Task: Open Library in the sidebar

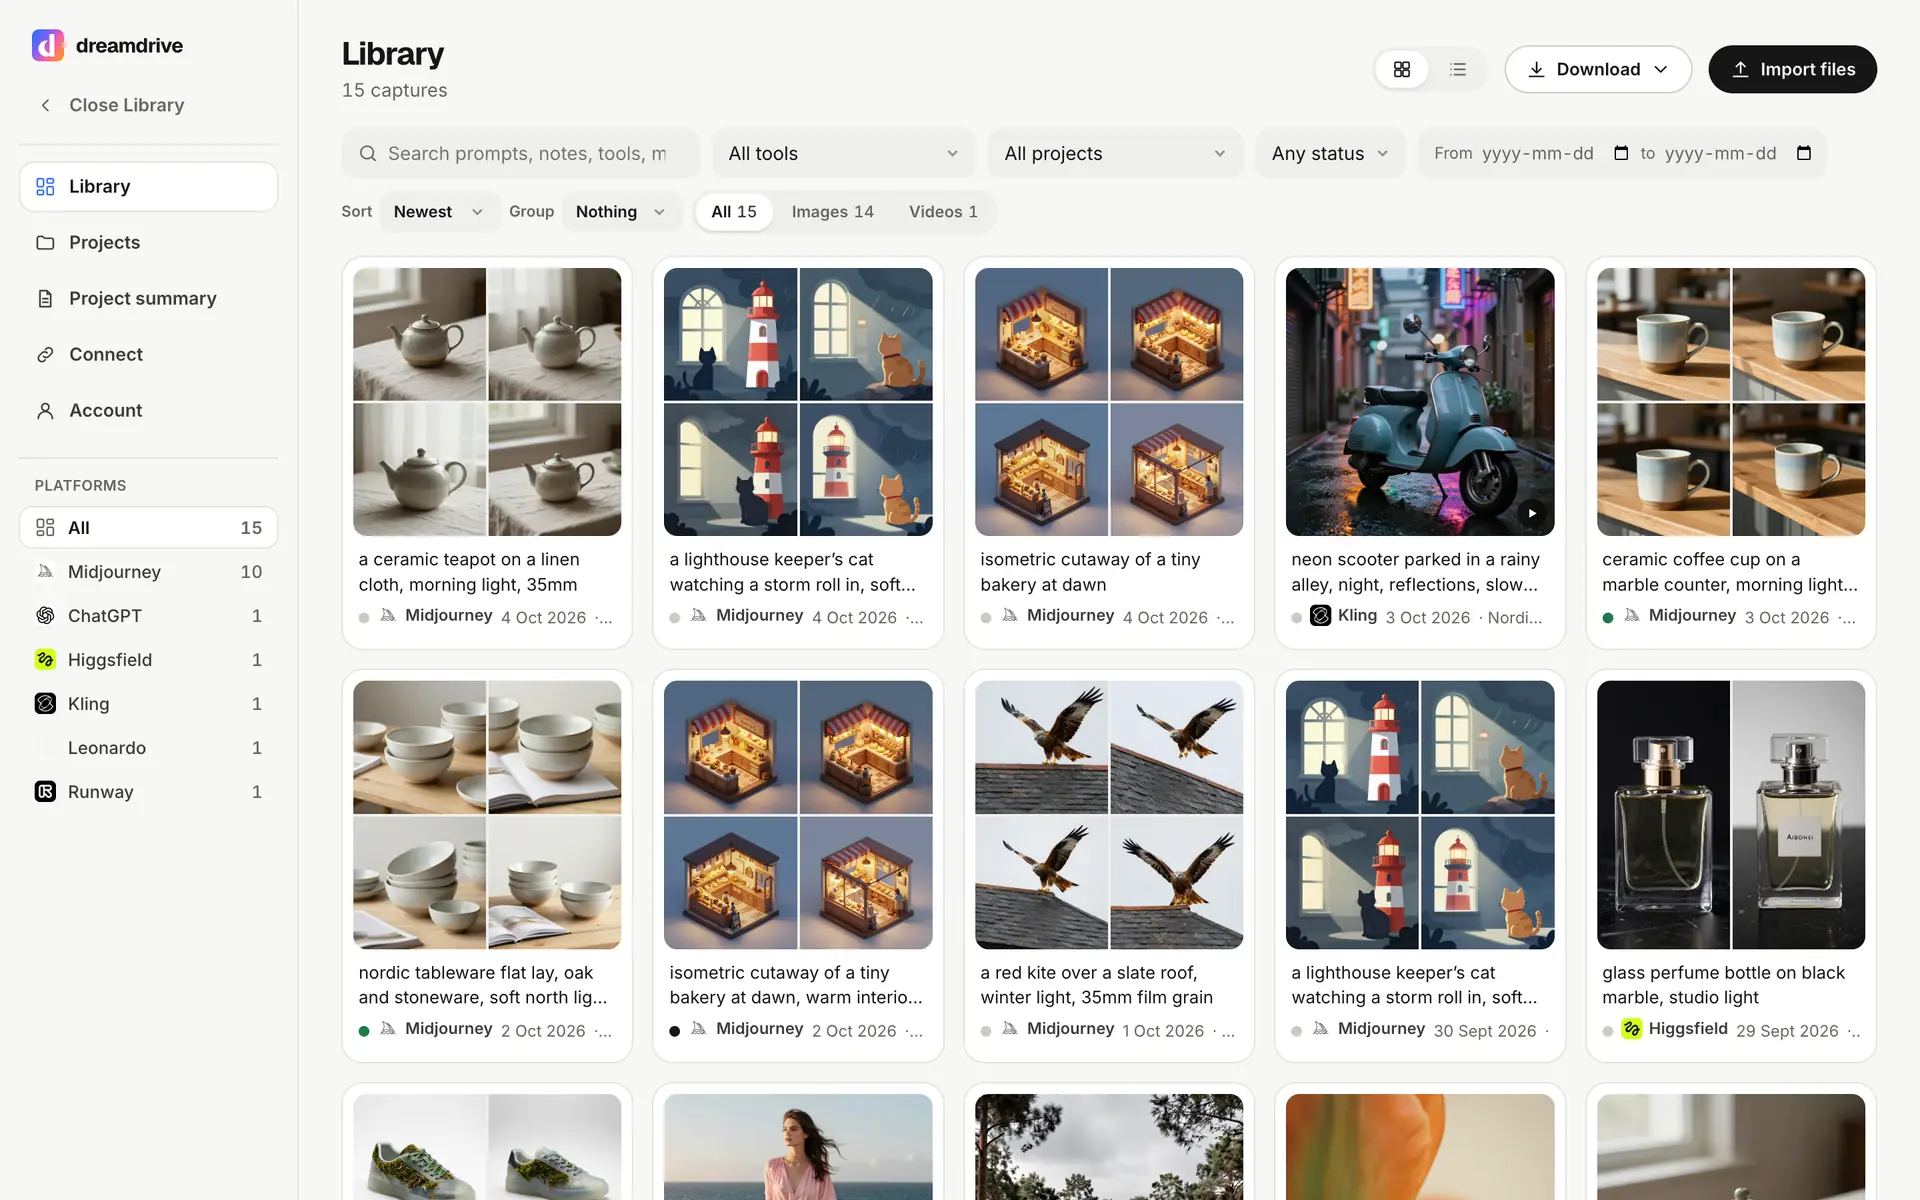Action: [x=148, y=187]
